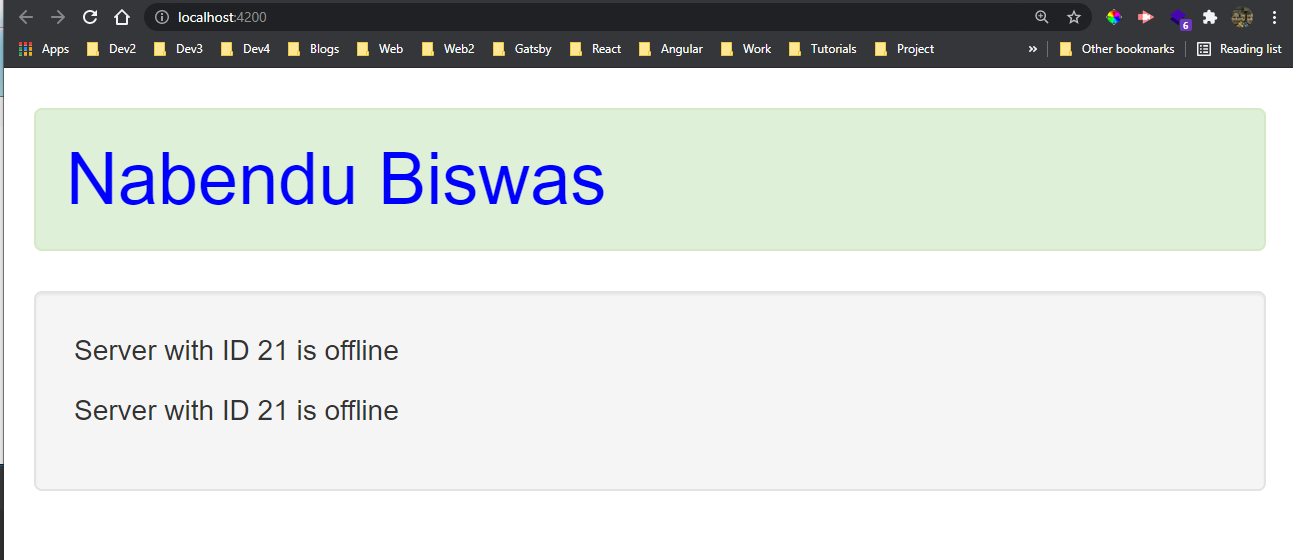Open the Apps shortcut in bookmarks bar

point(44,49)
